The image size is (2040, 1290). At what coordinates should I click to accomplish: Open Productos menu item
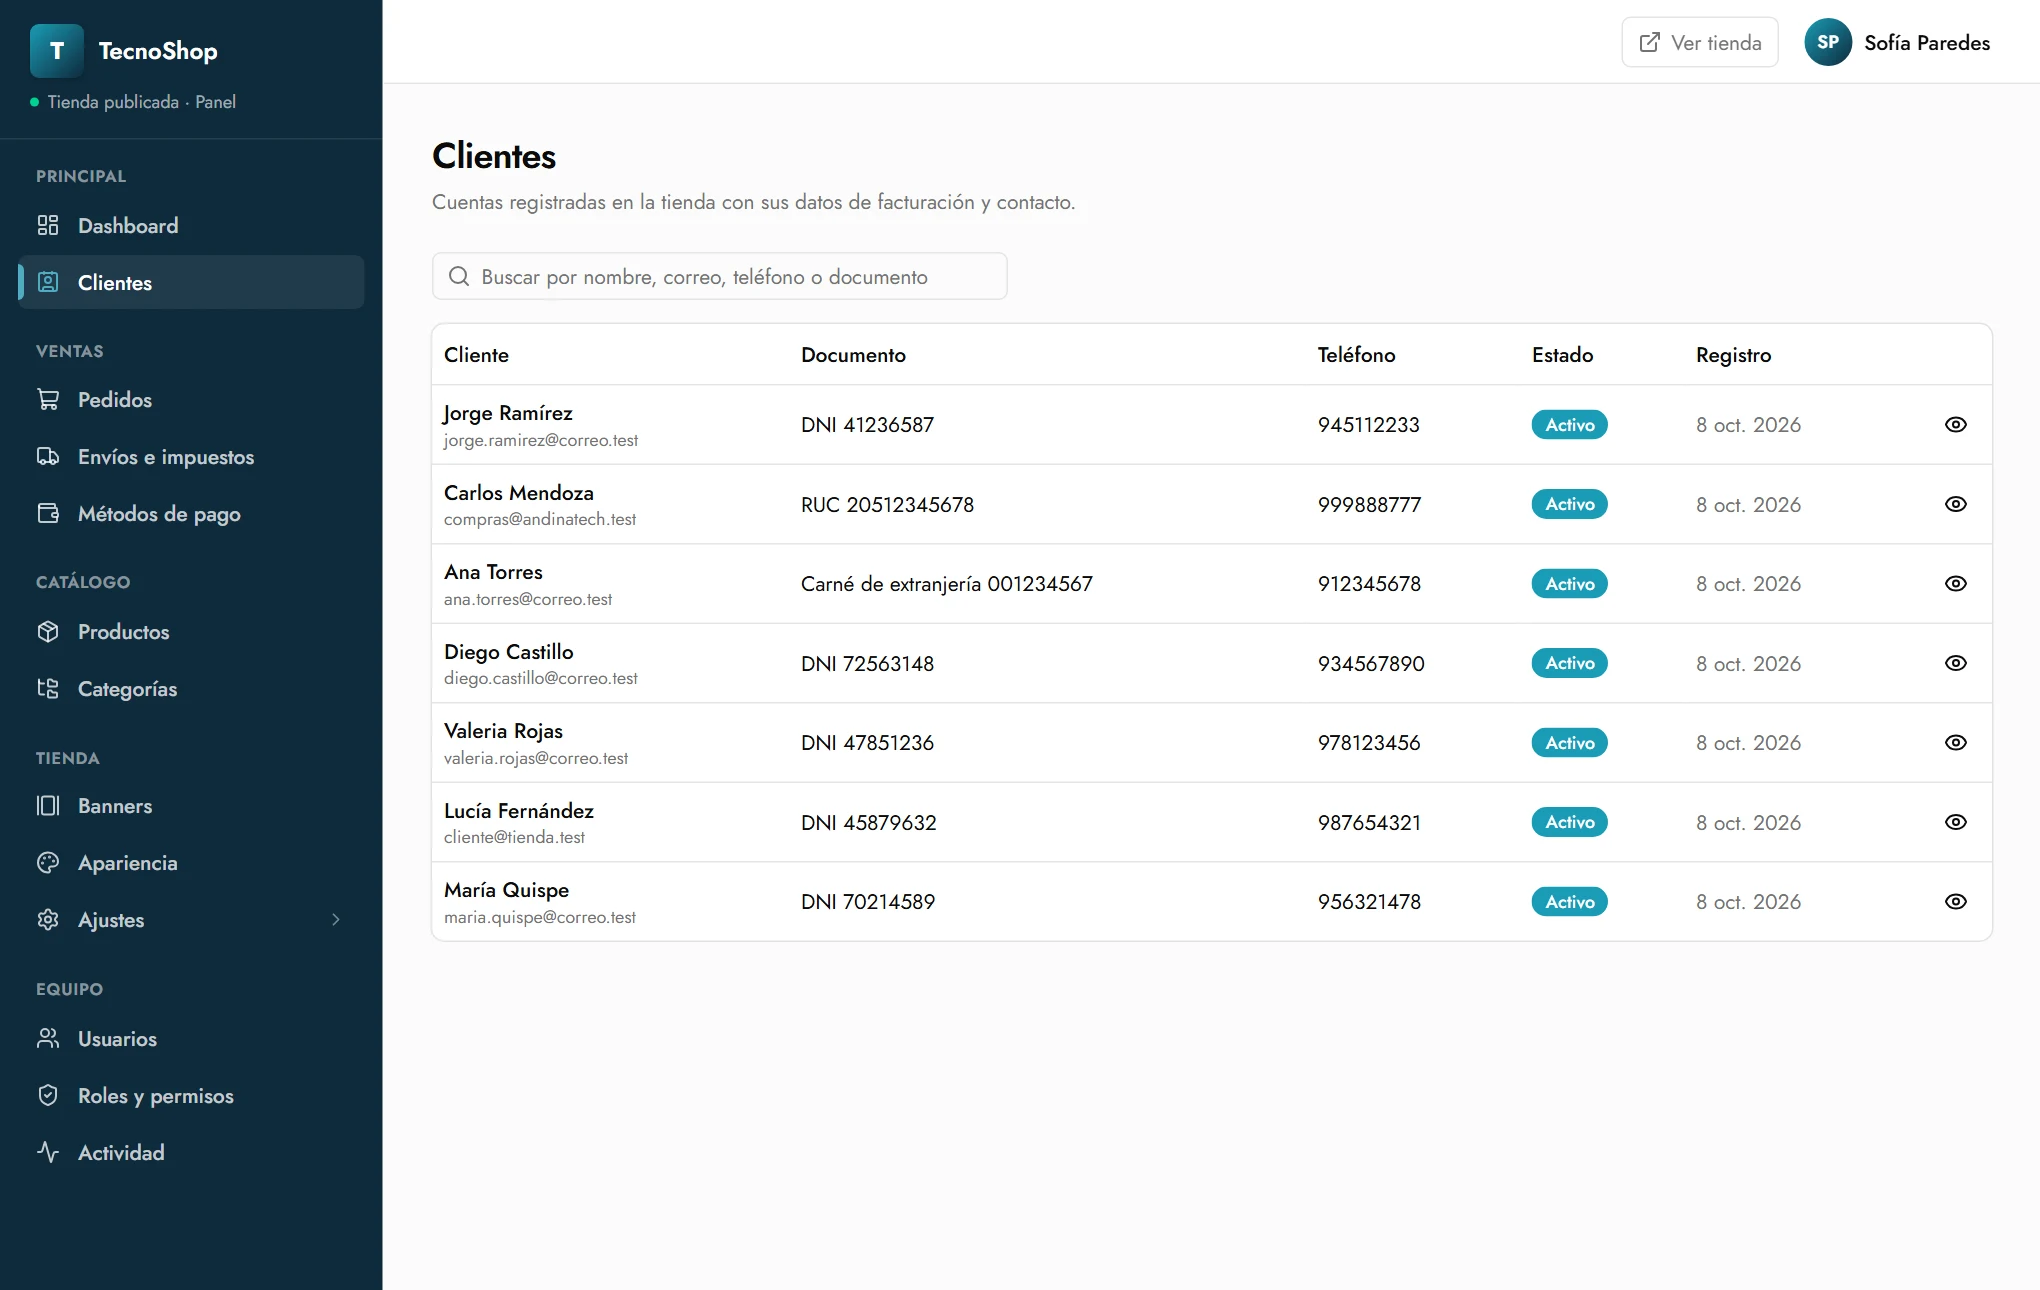pos(191,631)
